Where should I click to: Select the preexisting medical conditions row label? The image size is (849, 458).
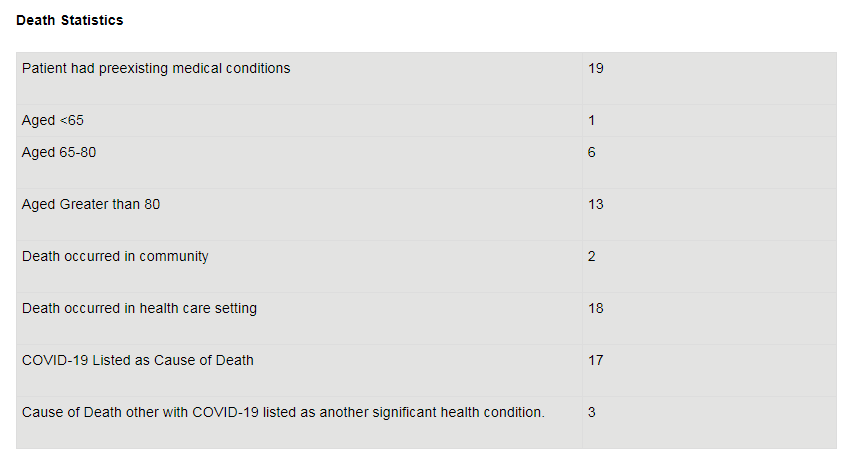(x=156, y=69)
